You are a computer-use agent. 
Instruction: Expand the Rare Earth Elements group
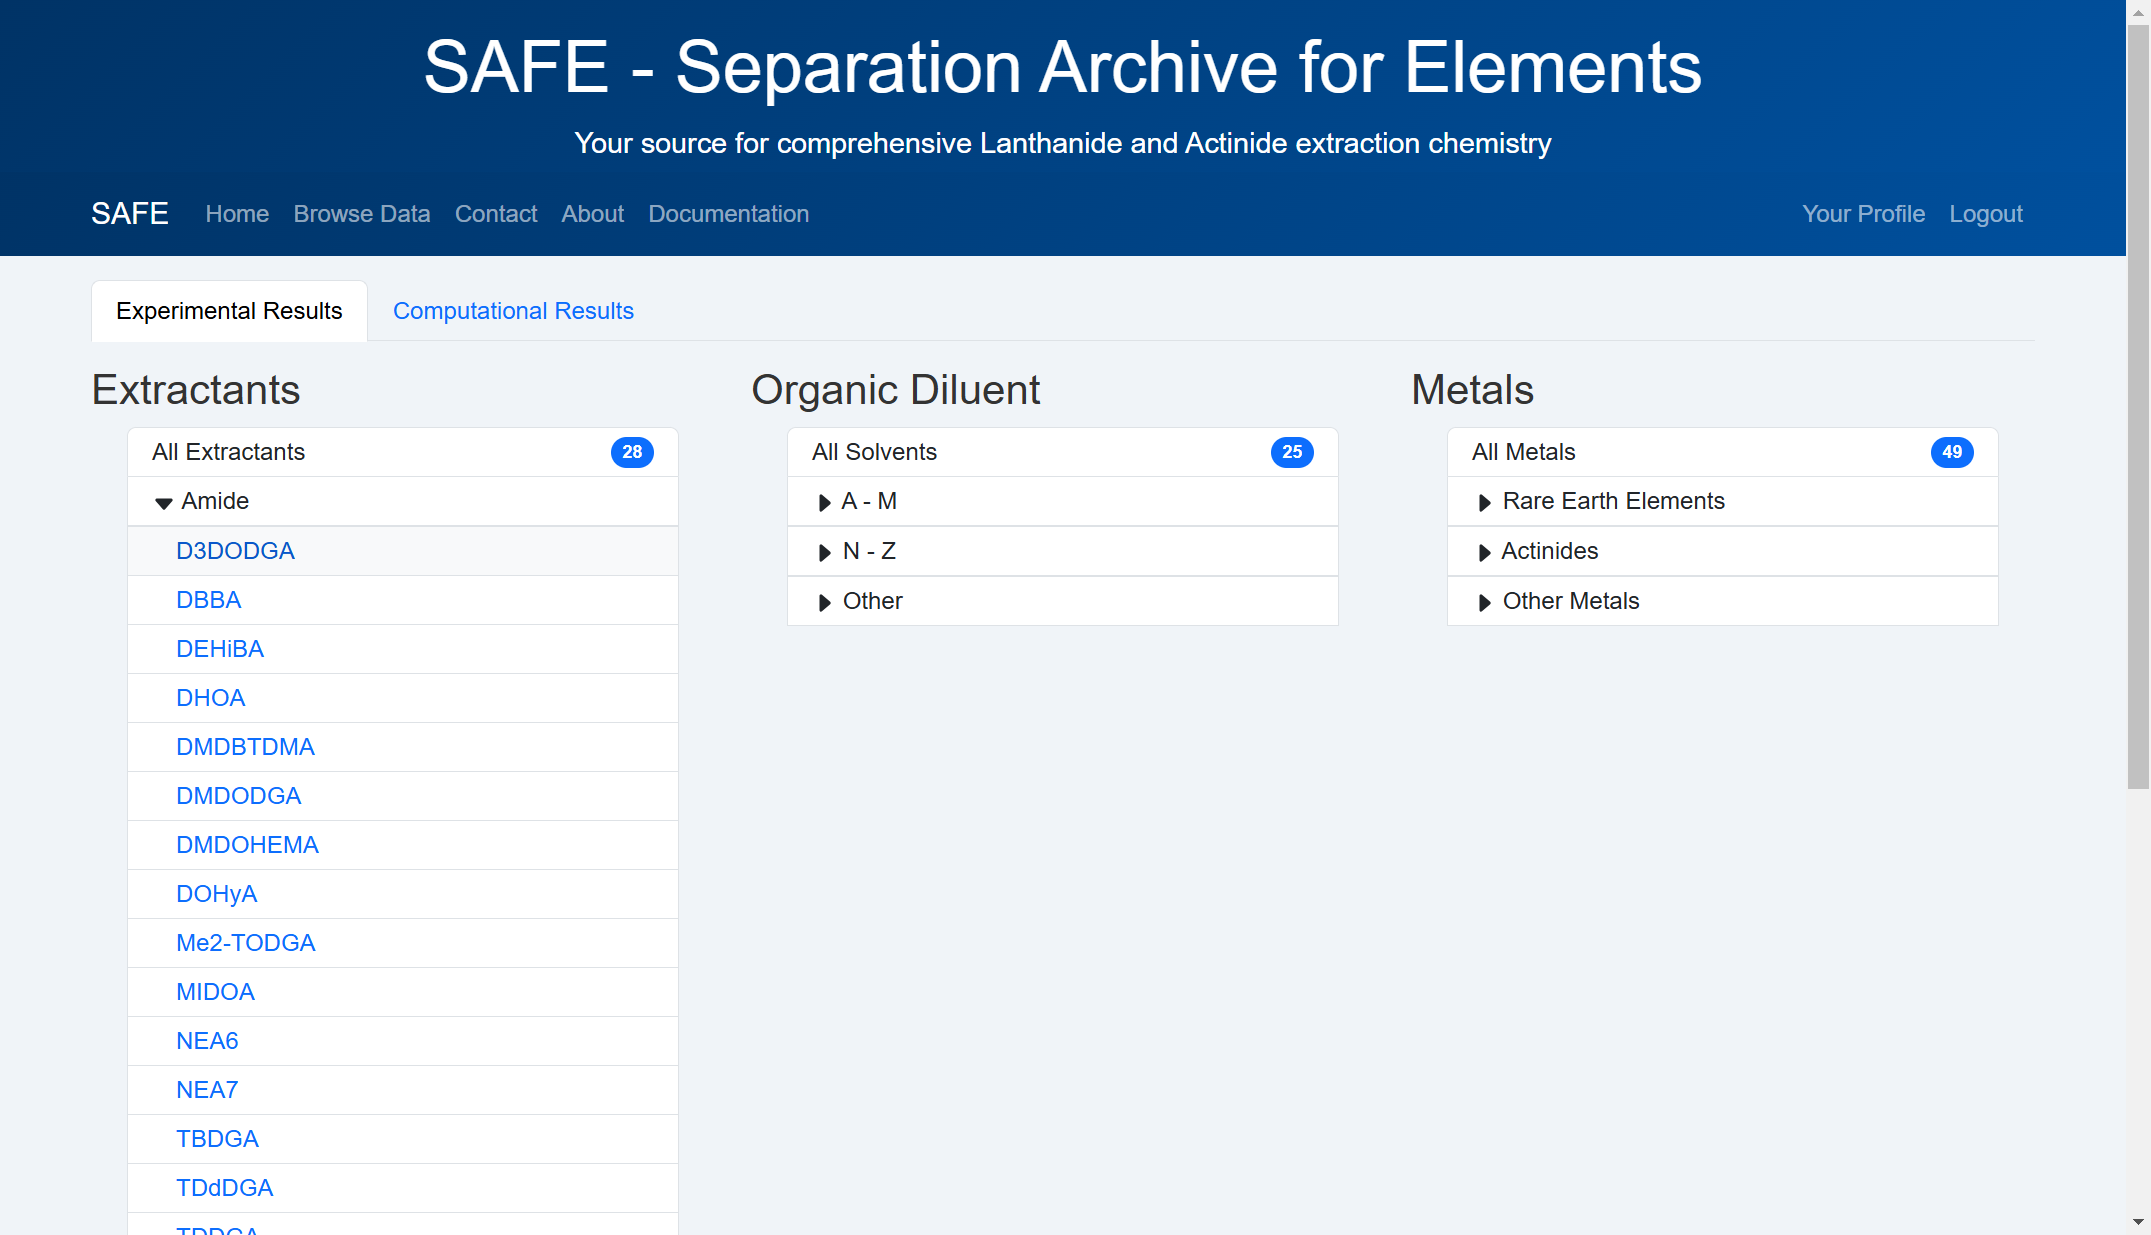pos(1722,501)
